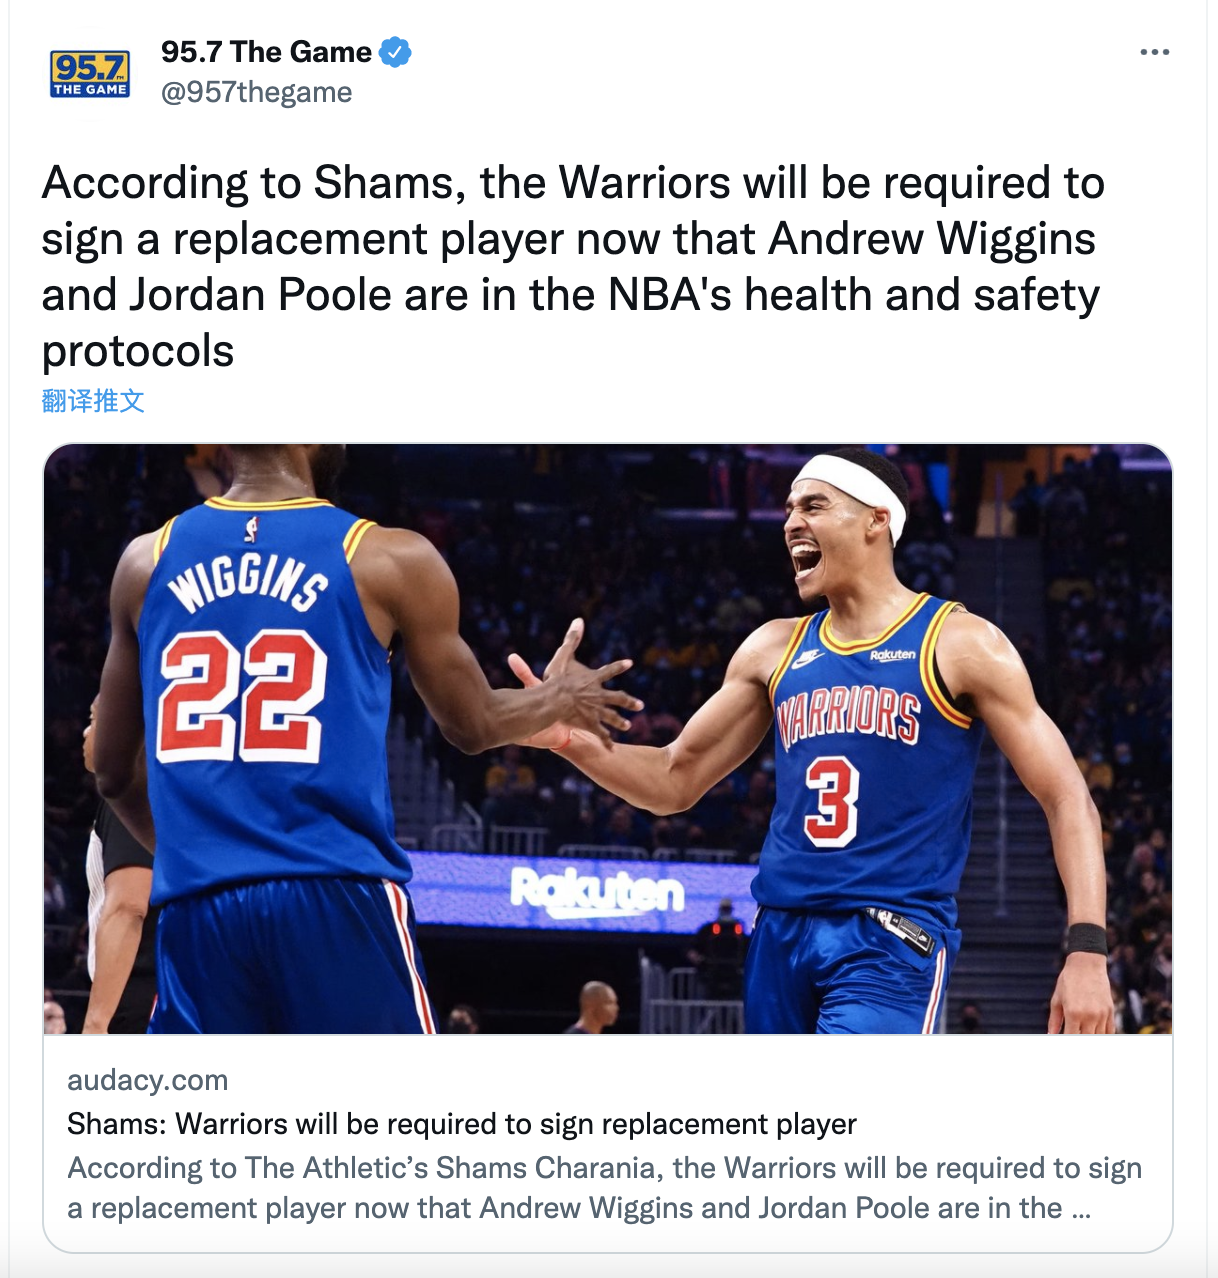The width and height of the screenshot is (1218, 1278).
Task: Click "Andrew Wiggins" in the tweet text
Action: (932, 239)
